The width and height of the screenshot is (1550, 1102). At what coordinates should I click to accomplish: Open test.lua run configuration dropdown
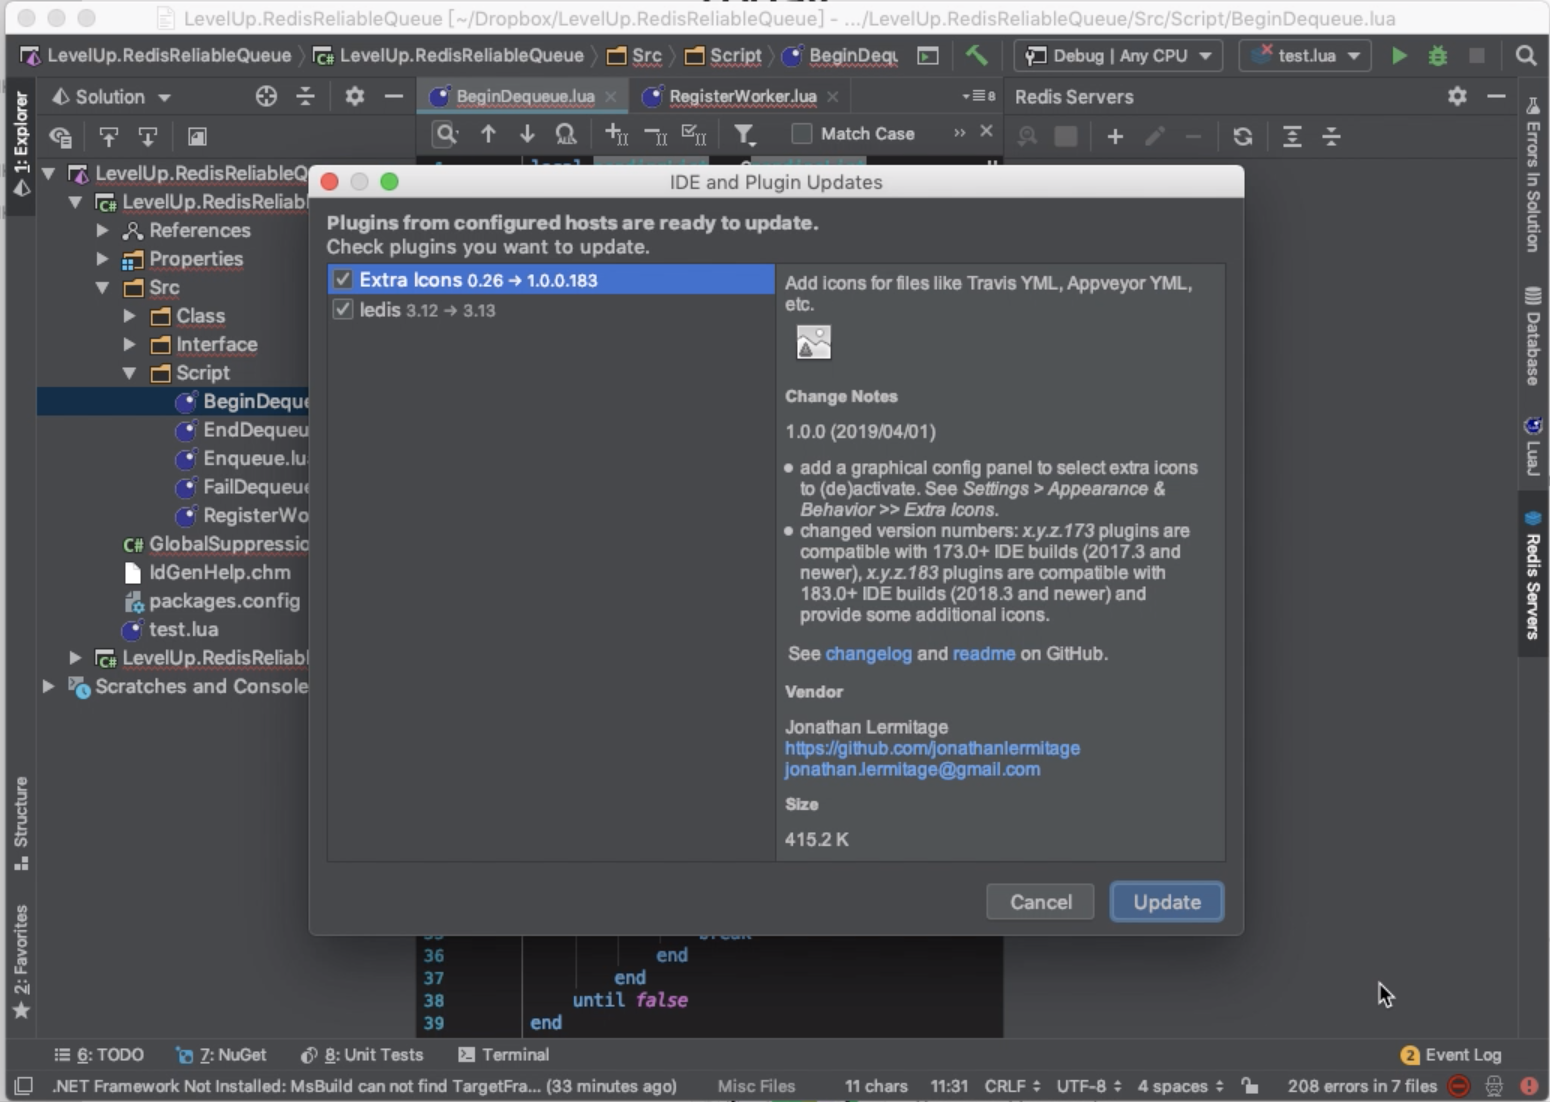click(1305, 56)
